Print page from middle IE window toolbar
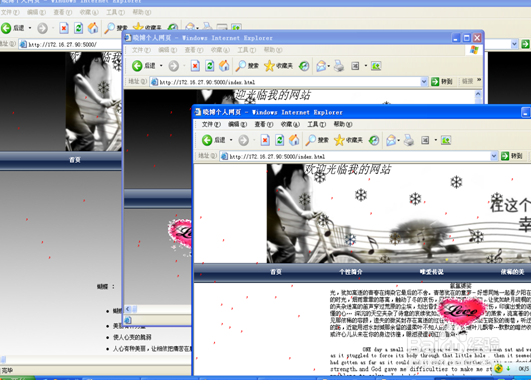The height and width of the screenshot is (380, 531). (x=339, y=65)
